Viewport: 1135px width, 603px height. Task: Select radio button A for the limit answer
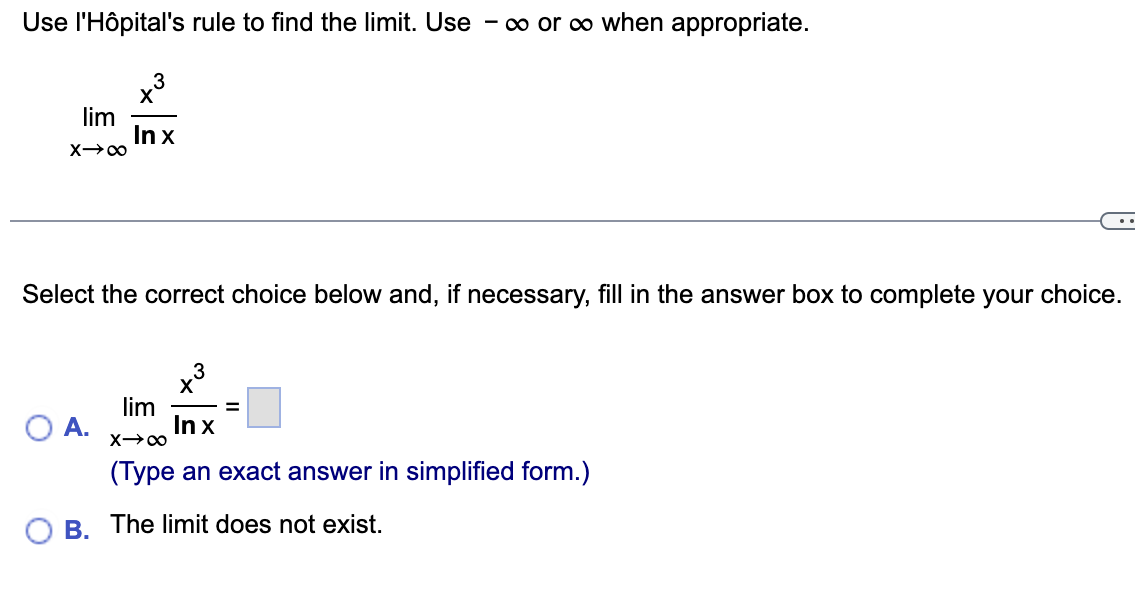click(38, 428)
